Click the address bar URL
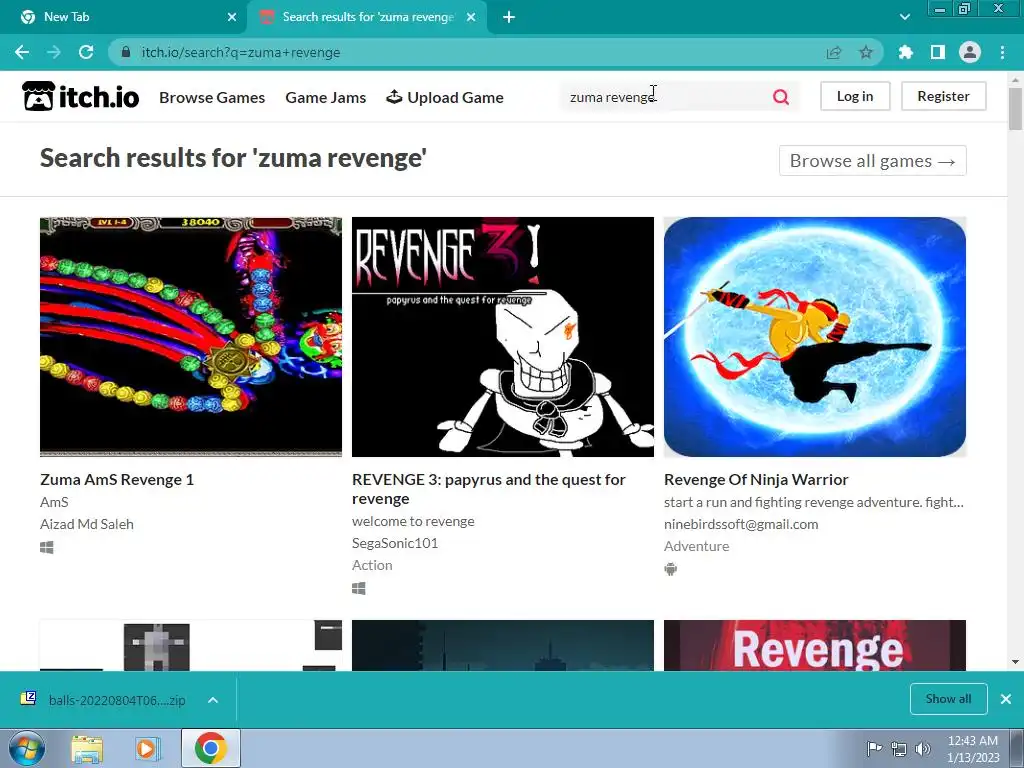 (x=240, y=52)
